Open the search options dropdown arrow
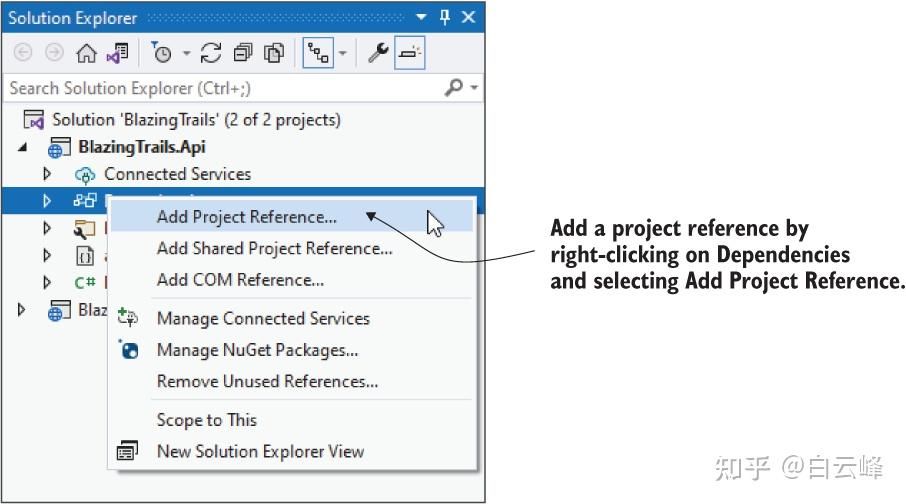Image resolution: width=906 pixels, height=504 pixels. click(474, 88)
